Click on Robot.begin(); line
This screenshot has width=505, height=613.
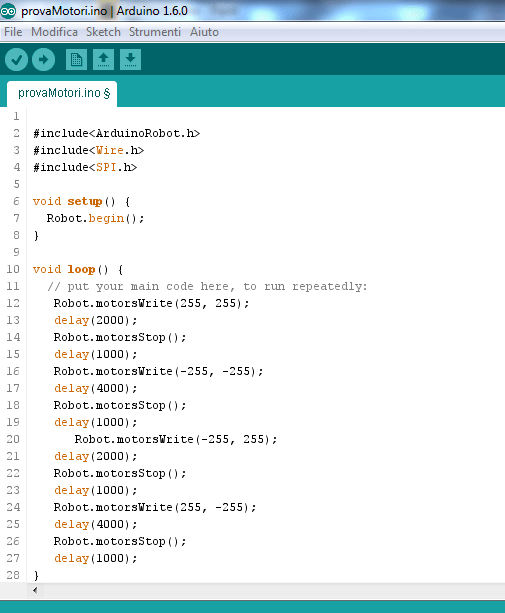(95, 218)
